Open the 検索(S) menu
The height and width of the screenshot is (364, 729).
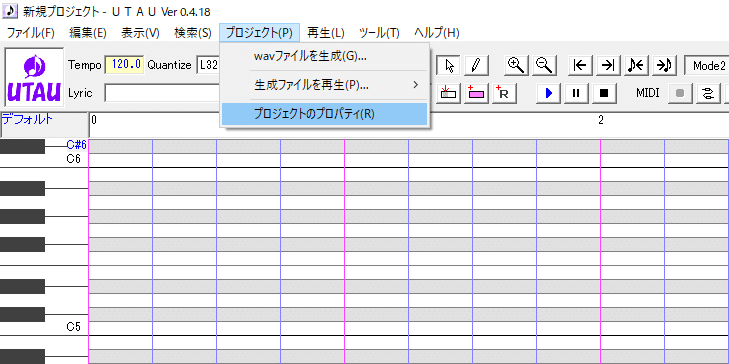click(x=193, y=33)
